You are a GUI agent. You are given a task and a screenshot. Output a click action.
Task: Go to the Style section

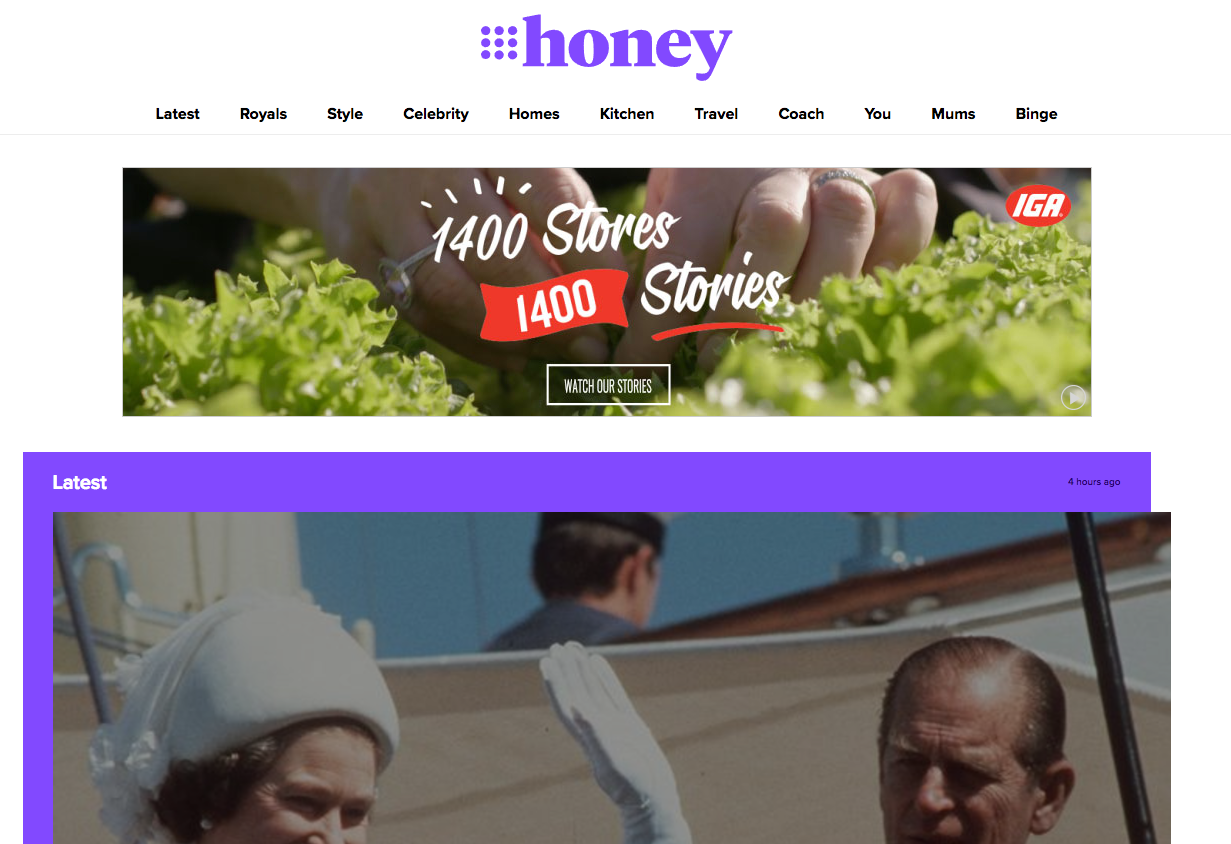[345, 114]
